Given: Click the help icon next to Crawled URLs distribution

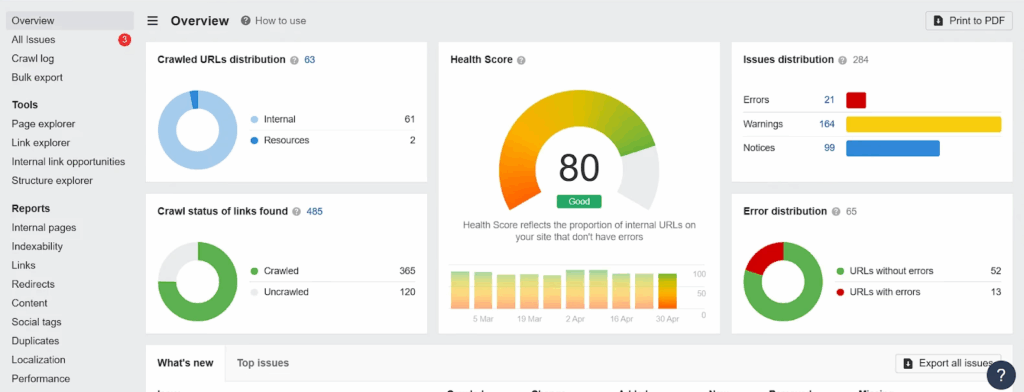Looking at the screenshot, I should point(295,60).
